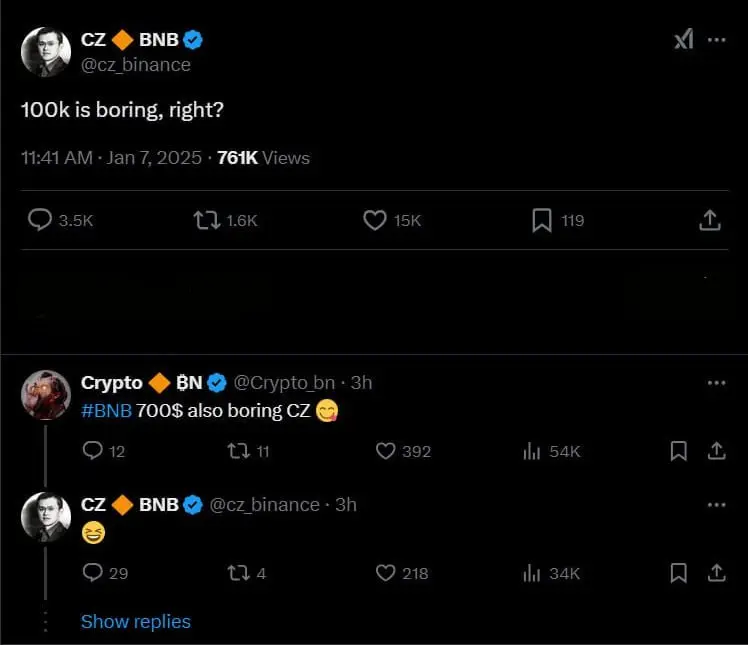
Task: Bookmark the main post with 119 bookmarks
Action: pyautogui.click(x=541, y=220)
